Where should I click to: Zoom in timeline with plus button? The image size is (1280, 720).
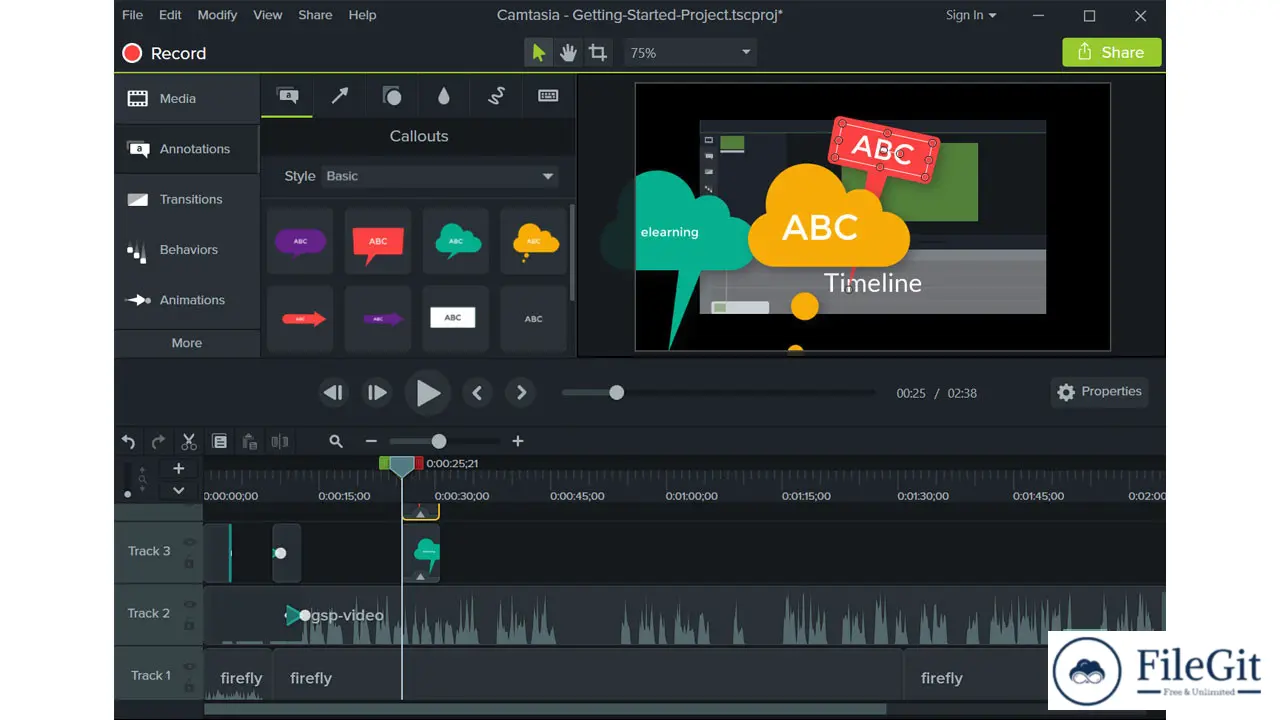tap(518, 441)
